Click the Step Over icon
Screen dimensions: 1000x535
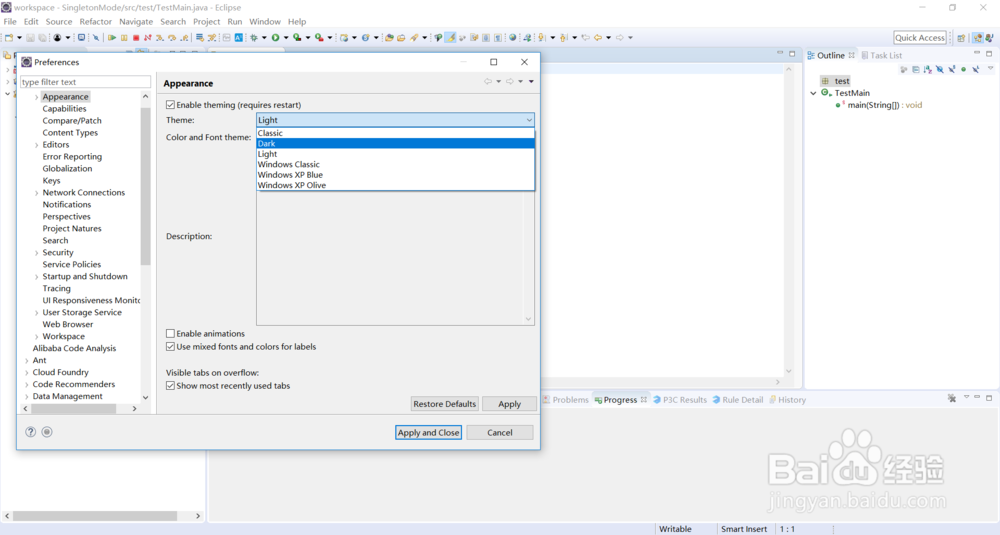click(172, 38)
